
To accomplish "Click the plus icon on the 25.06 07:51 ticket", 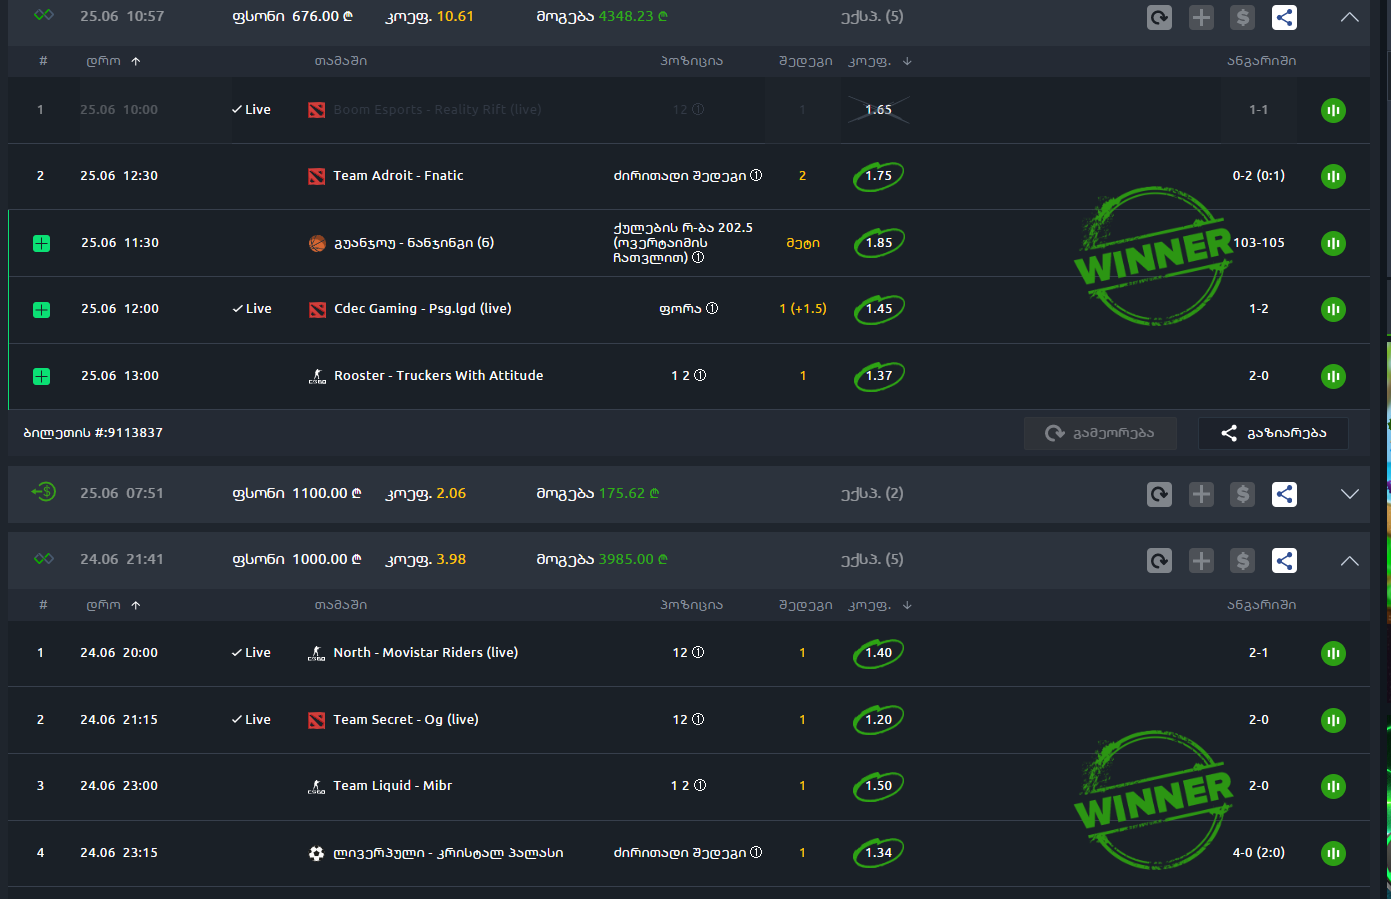I will [x=1201, y=494].
